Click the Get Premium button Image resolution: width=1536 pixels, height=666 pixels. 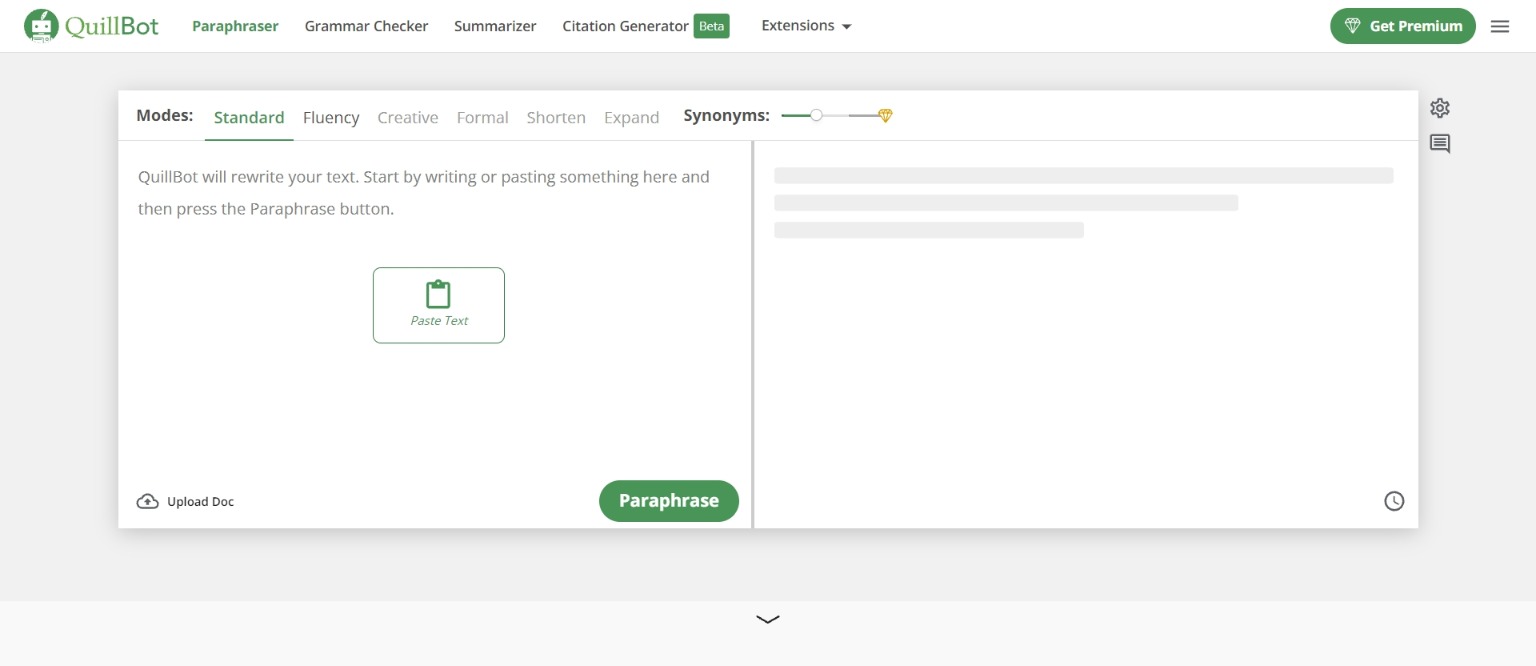pos(1402,26)
